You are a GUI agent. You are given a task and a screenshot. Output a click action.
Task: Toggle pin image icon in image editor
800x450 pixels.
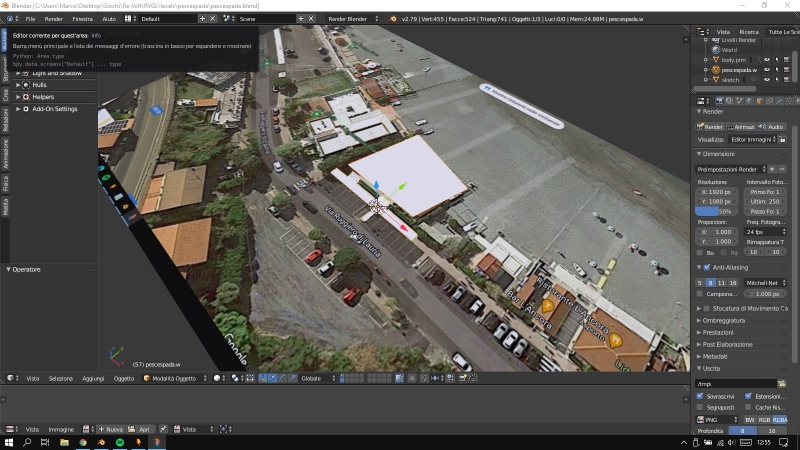tap(163, 429)
